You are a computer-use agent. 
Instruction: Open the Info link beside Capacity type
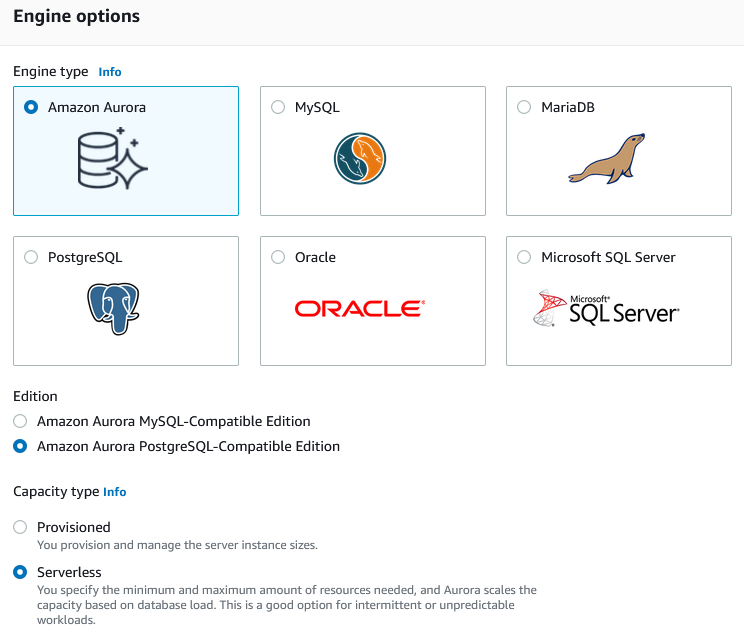pos(115,492)
